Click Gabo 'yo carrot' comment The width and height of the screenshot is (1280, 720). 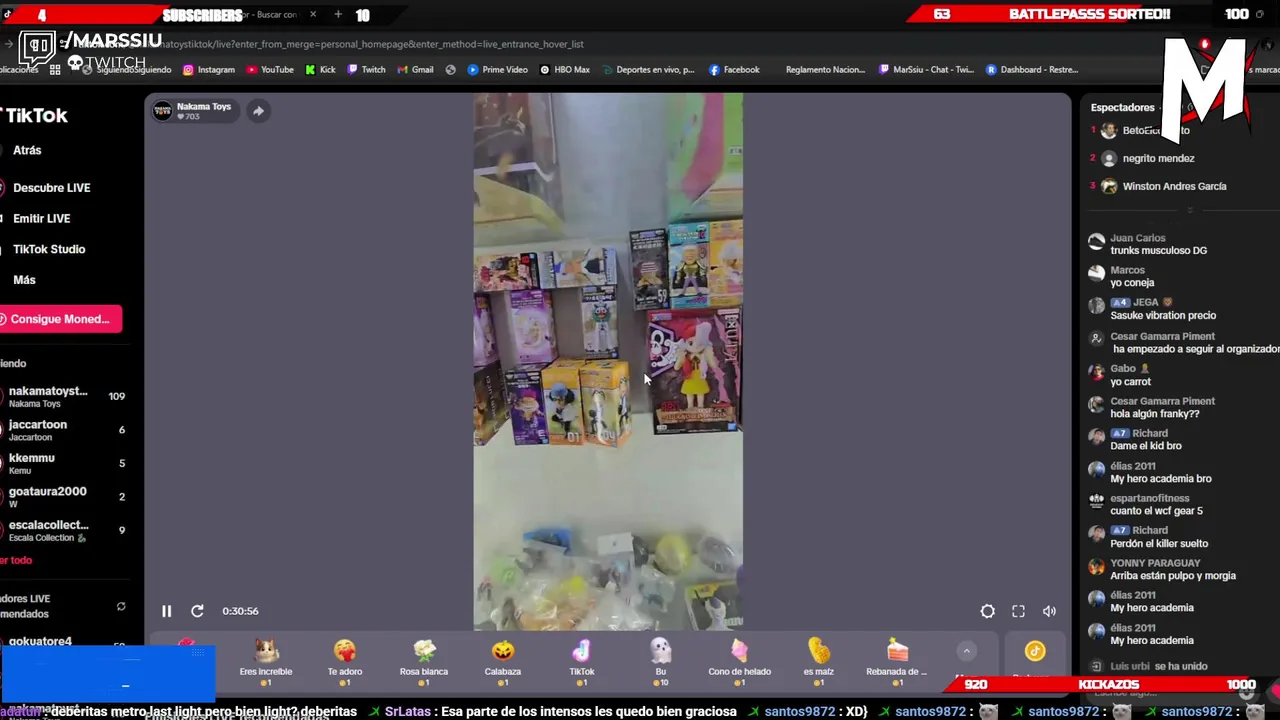1130,375
